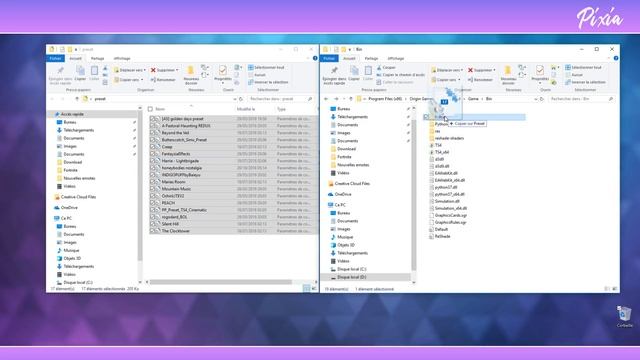
Task: Click Game breadcrumb in Bin address bar
Action: (x=473, y=99)
